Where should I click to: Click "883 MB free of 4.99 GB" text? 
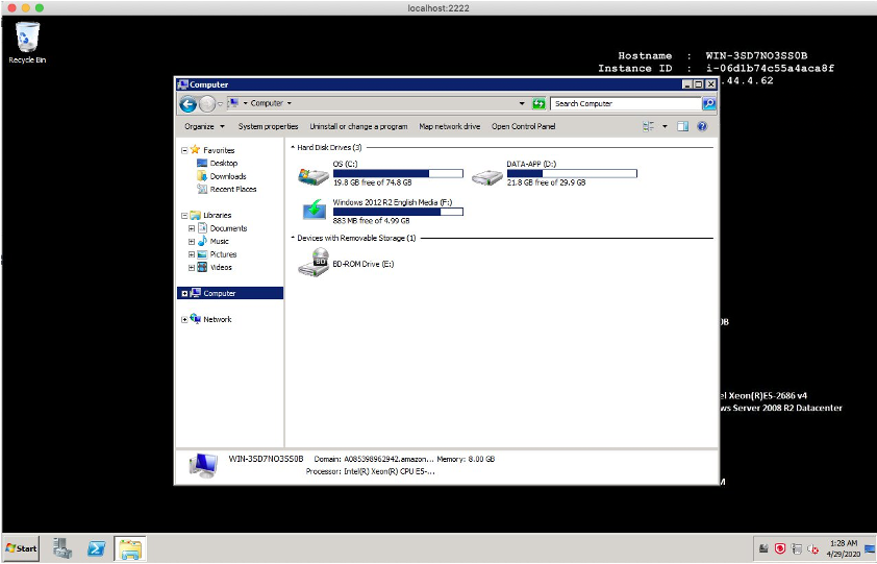click(x=371, y=221)
